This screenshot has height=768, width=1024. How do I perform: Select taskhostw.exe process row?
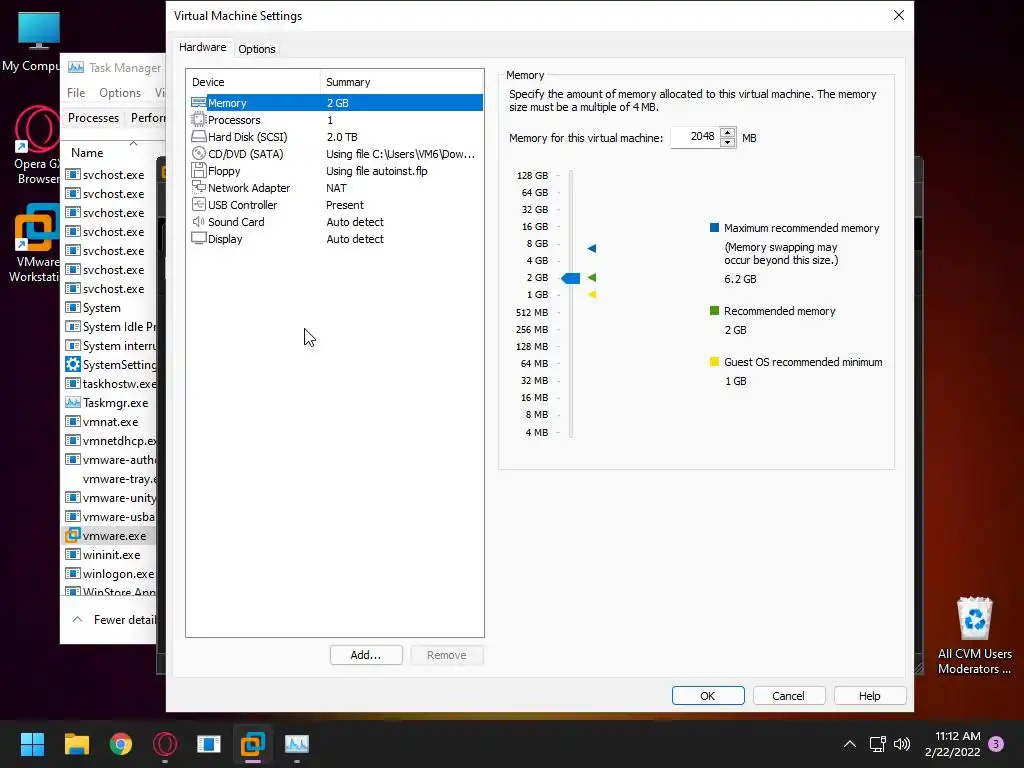click(x=108, y=384)
